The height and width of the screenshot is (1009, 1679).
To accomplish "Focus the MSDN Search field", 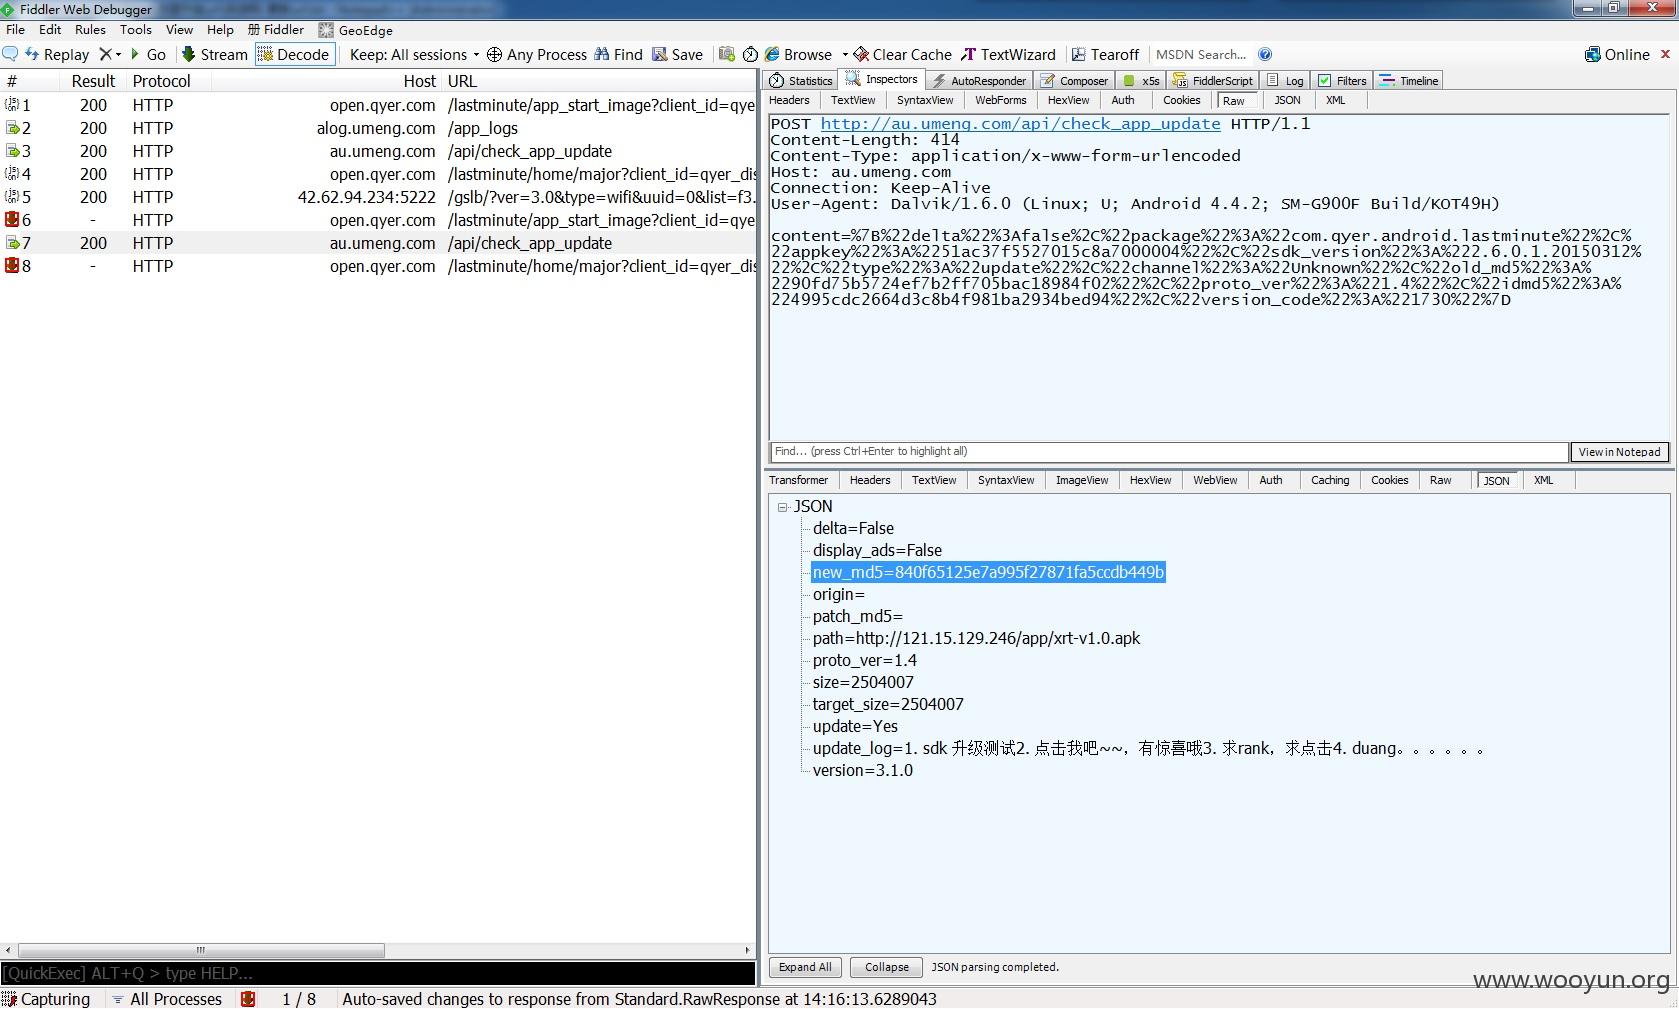I will [x=1201, y=54].
